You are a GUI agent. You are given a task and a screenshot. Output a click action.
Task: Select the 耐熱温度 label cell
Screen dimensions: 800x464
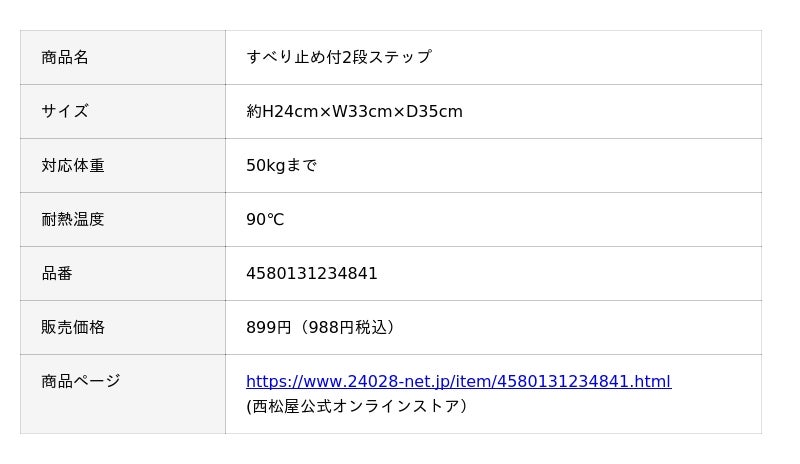pyautogui.click(x=73, y=219)
